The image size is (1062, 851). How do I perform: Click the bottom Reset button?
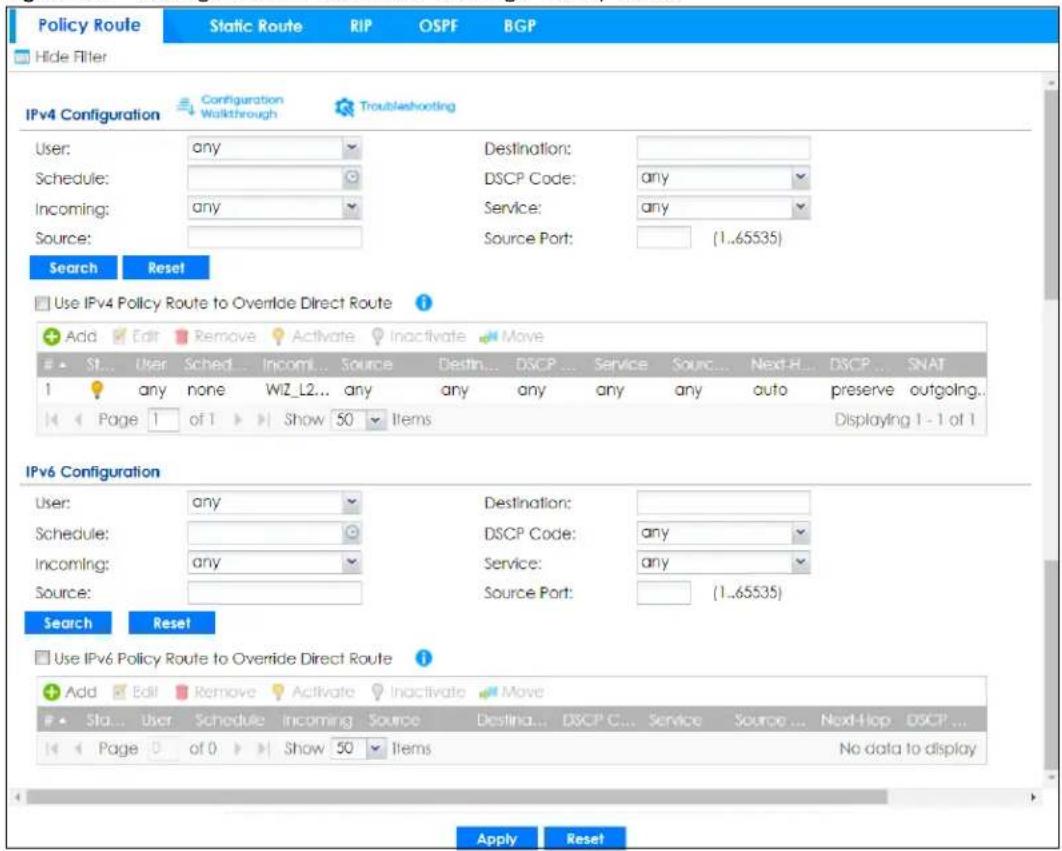[x=585, y=838]
